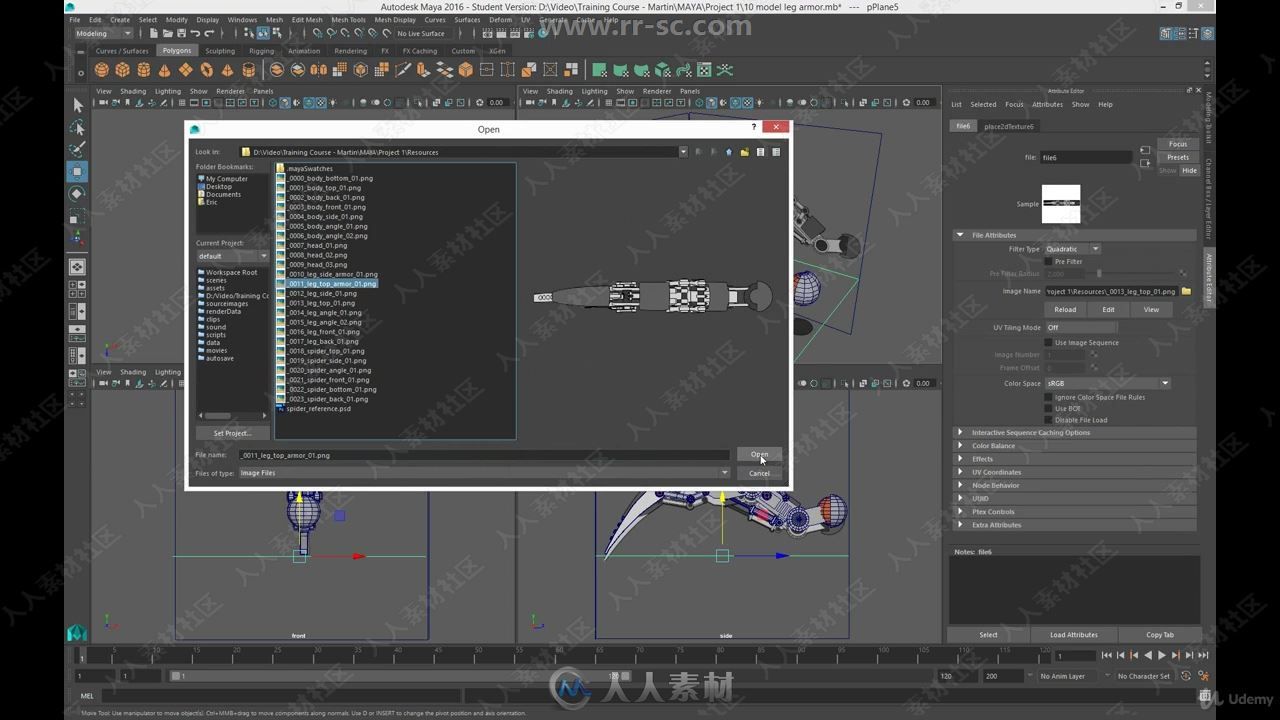Image resolution: width=1280 pixels, height=720 pixels.
Task: Click the home/project folder icon in dialog
Action: point(729,152)
